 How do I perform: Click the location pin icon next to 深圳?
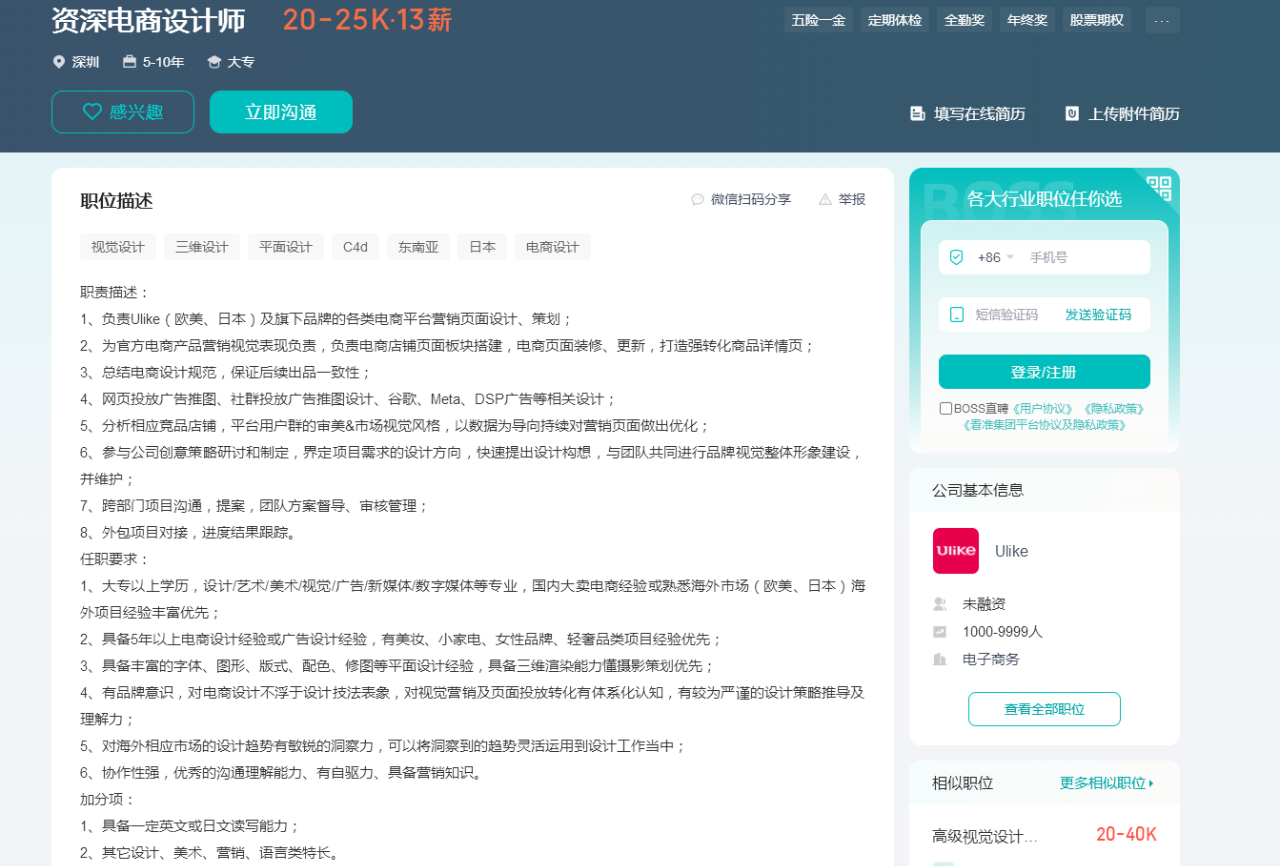[x=59, y=62]
